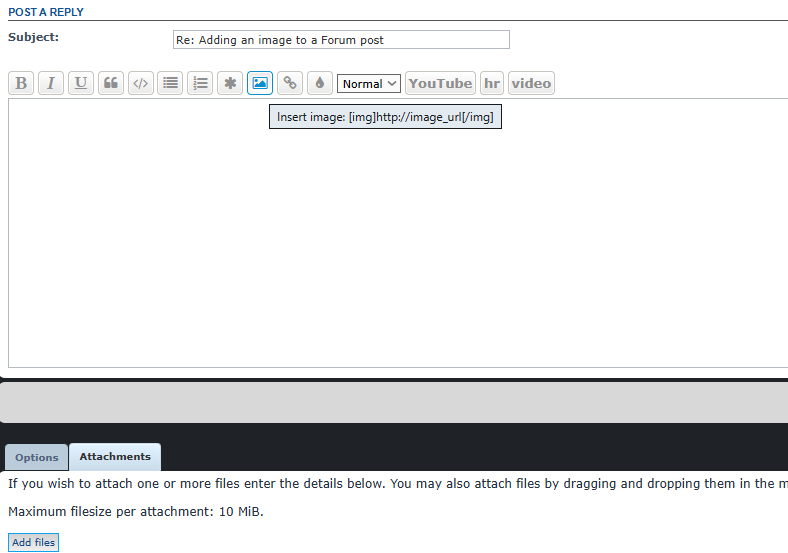Viewport: 788px width, 553px height.
Task: Insert YouTube BBCode tag
Action: (440, 83)
